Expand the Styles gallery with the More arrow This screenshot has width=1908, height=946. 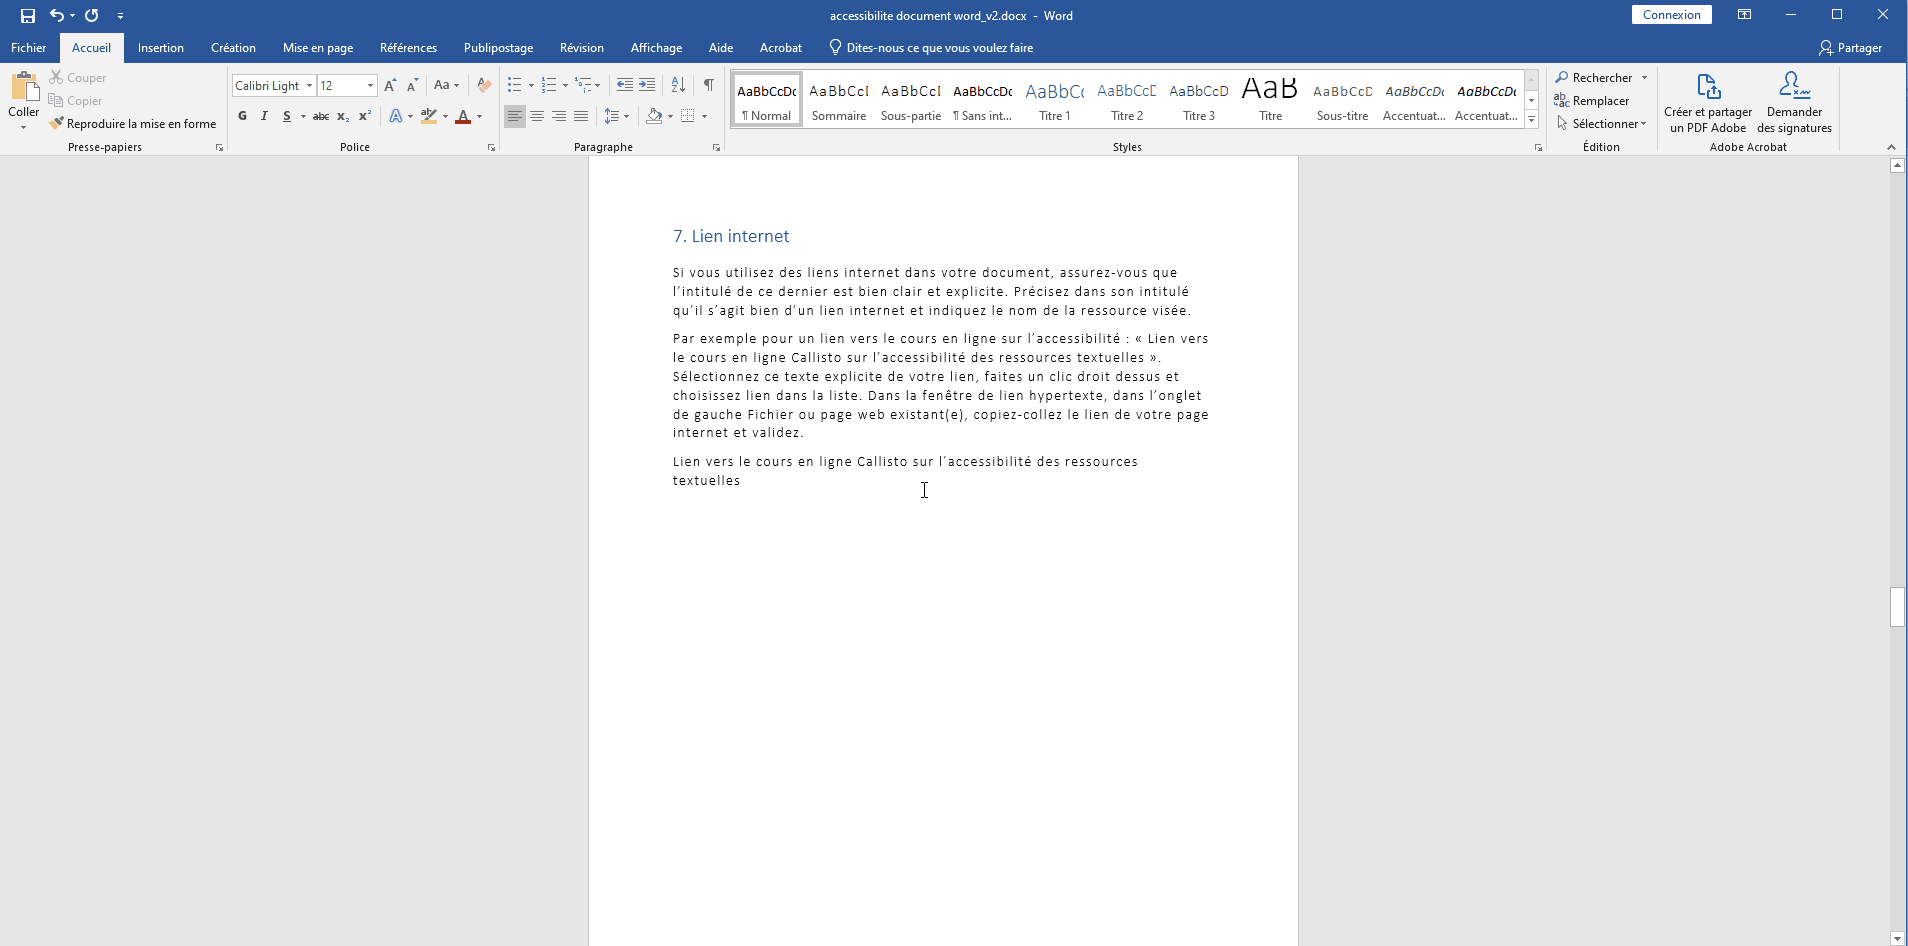1531,119
